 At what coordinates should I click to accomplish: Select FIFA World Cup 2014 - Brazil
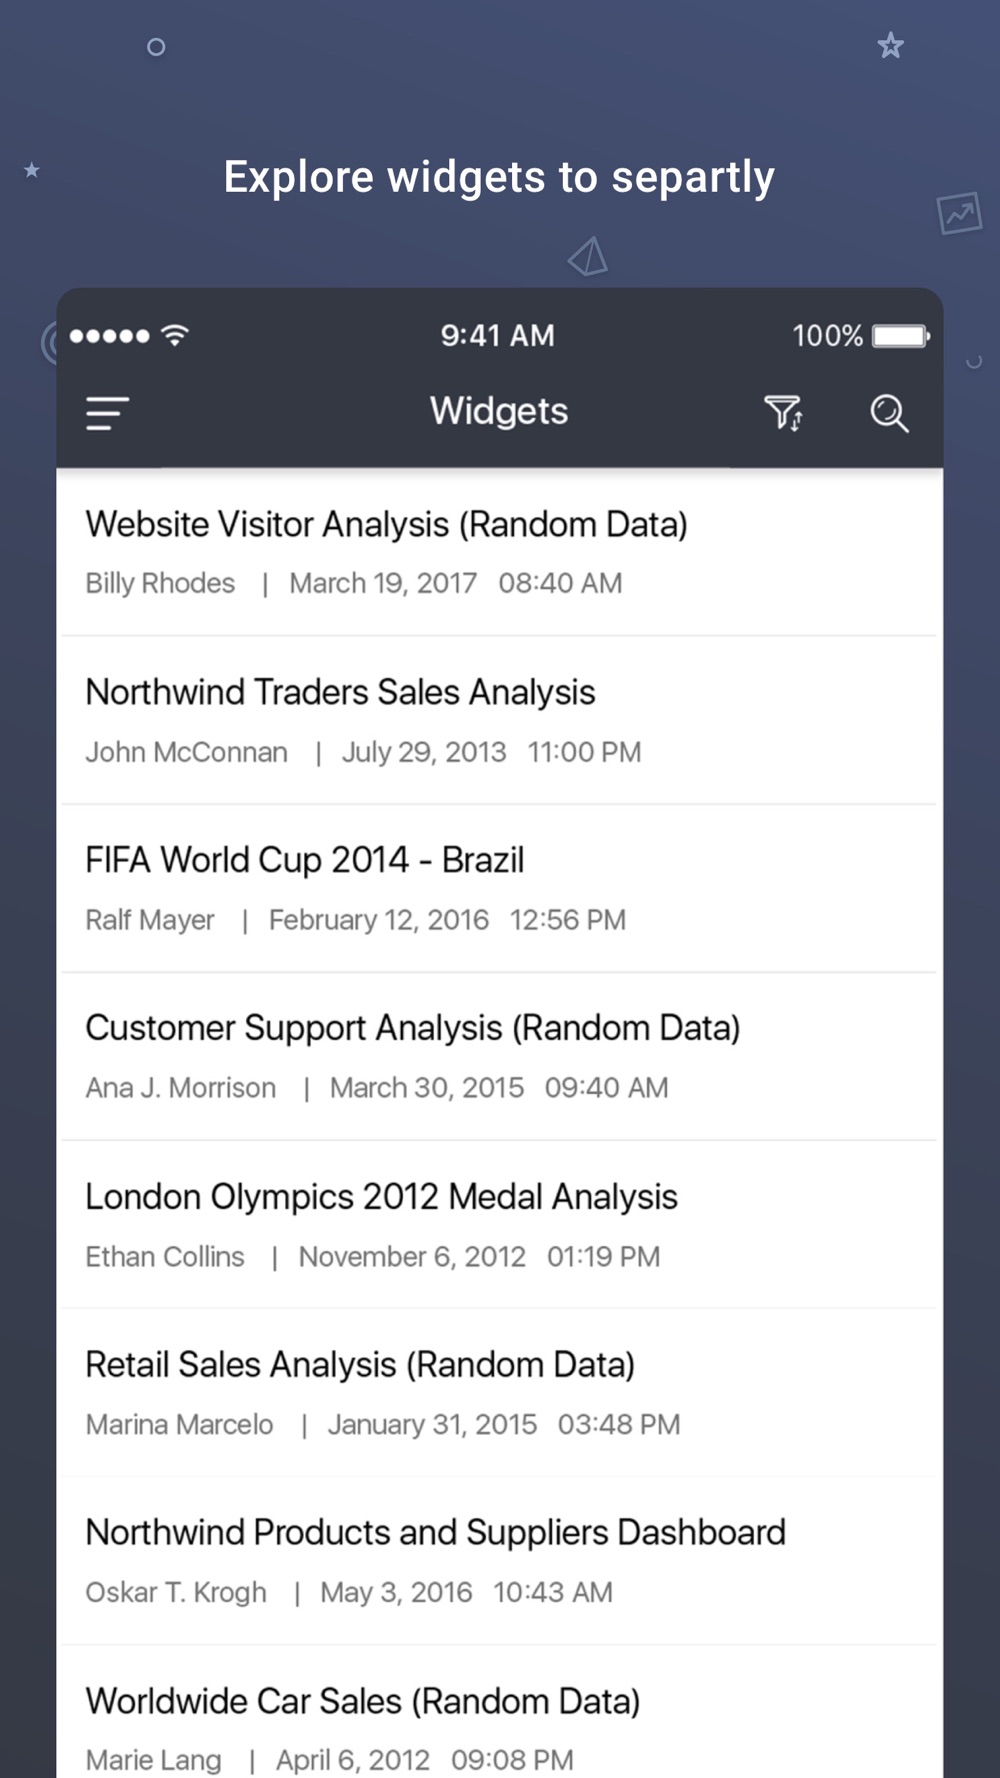pyautogui.click(x=499, y=888)
